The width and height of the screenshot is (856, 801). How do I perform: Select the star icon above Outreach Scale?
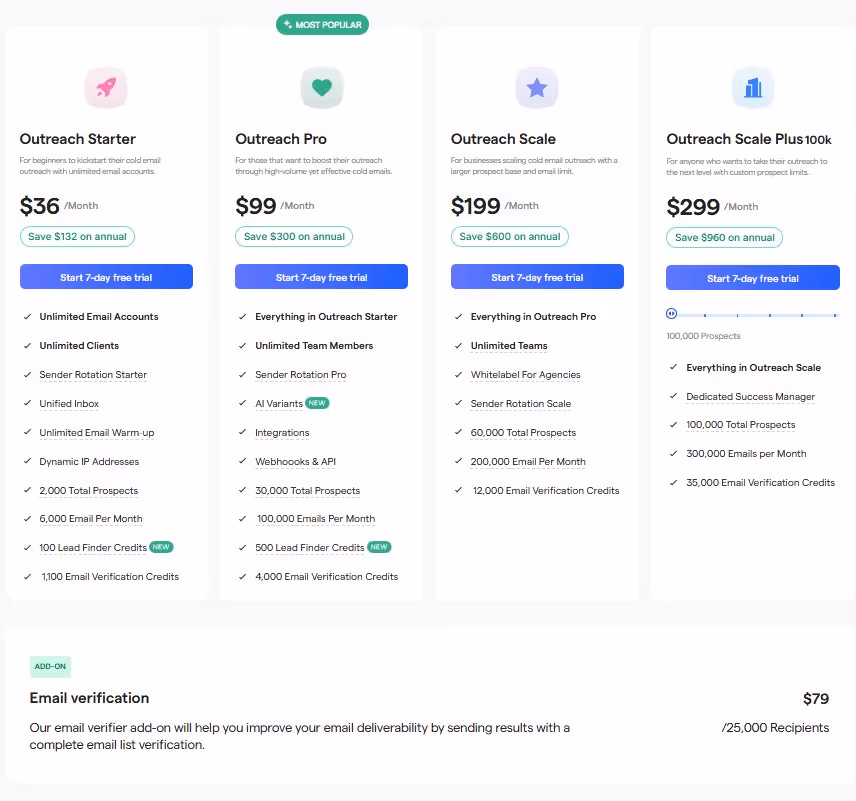click(x=537, y=87)
